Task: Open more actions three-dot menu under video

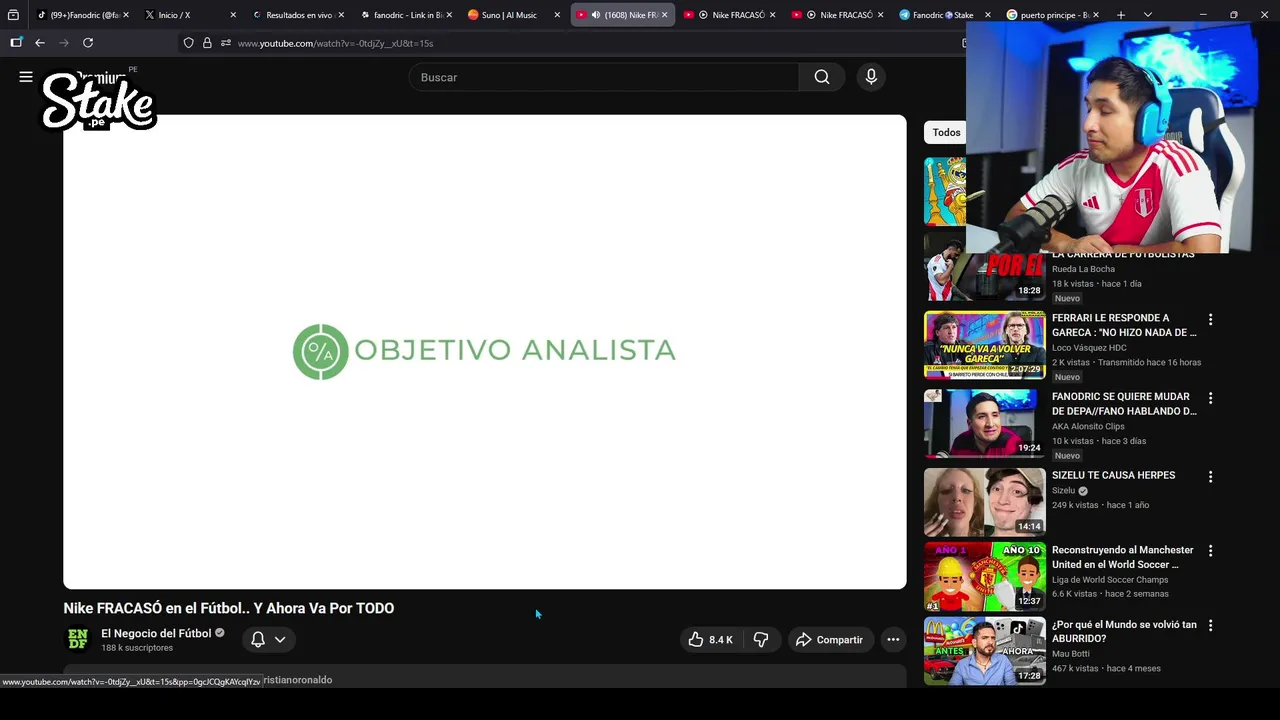Action: click(x=893, y=640)
